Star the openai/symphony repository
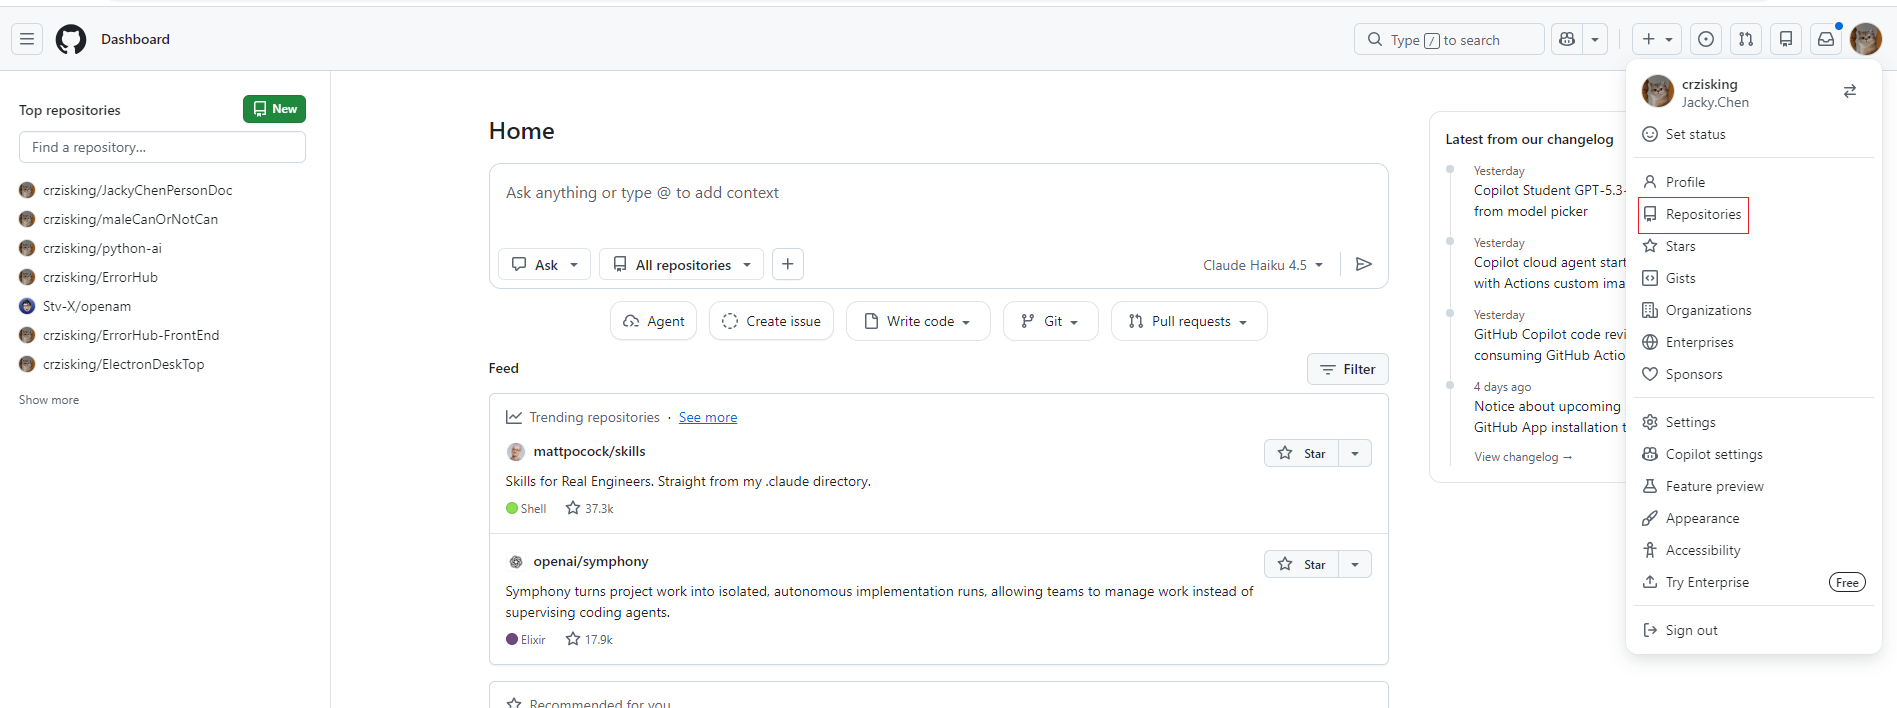 [1301, 564]
